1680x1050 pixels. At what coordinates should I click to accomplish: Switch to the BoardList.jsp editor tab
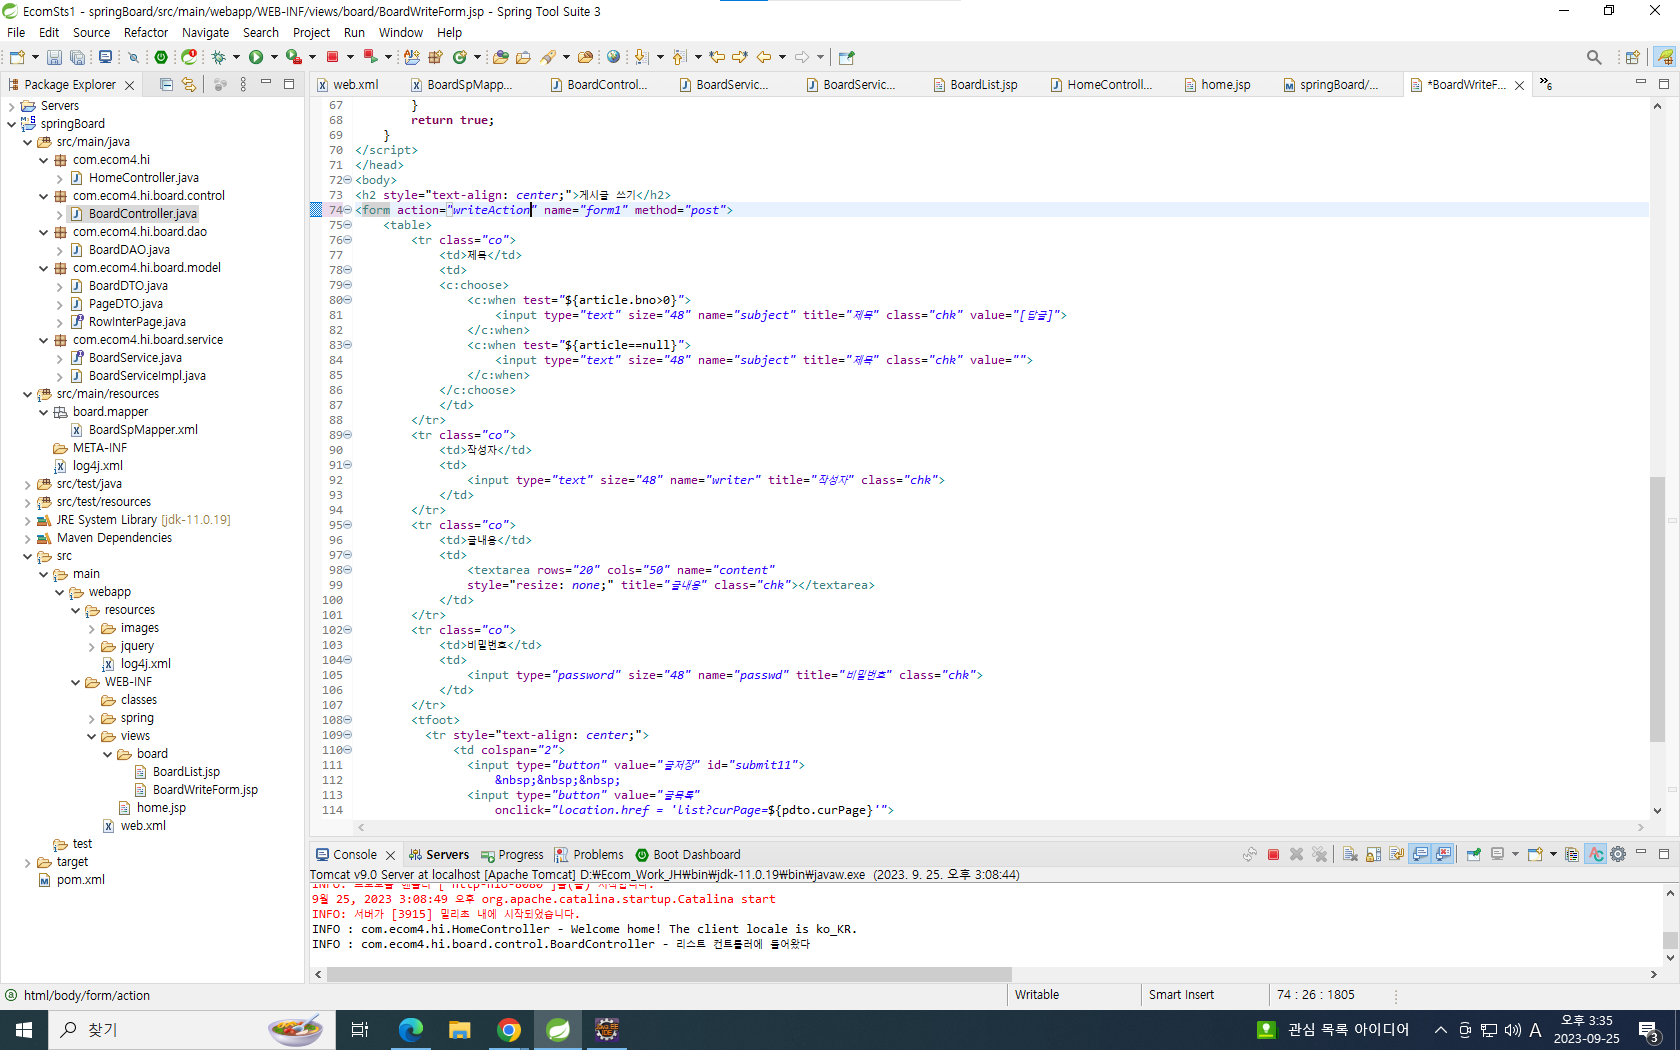coord(976,85)
